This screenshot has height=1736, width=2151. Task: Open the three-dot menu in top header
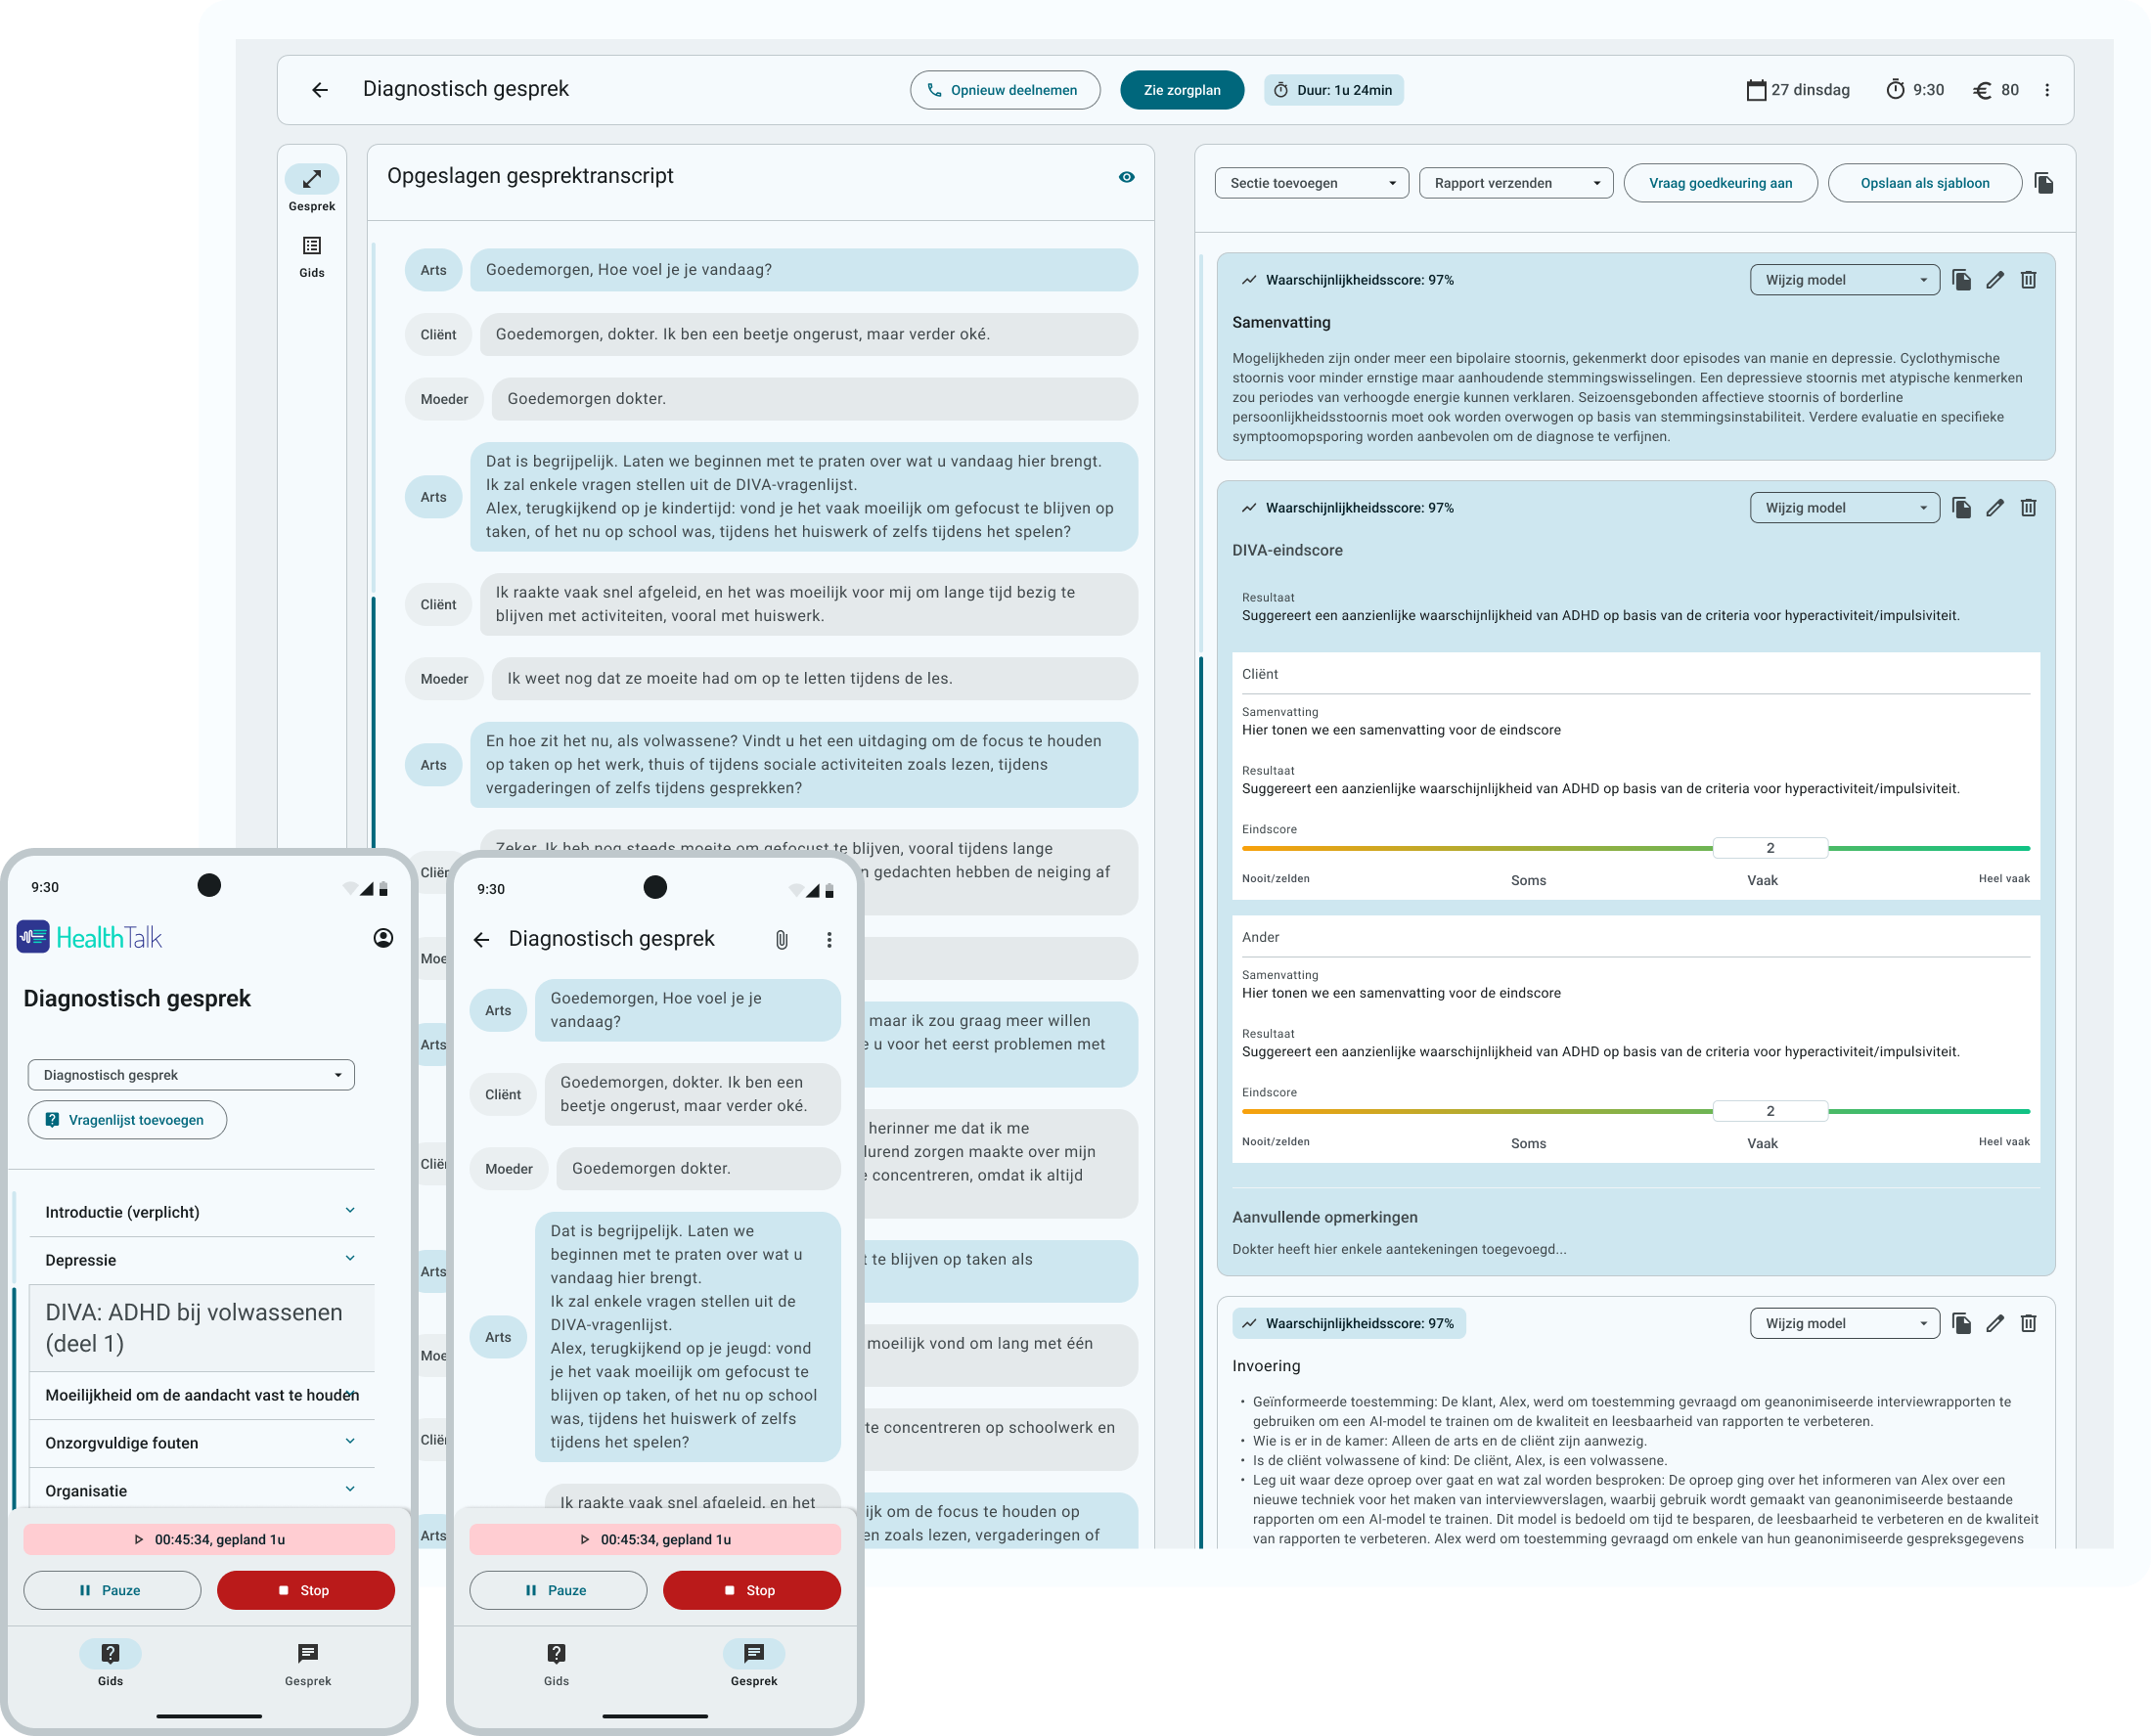[2047, 90]
